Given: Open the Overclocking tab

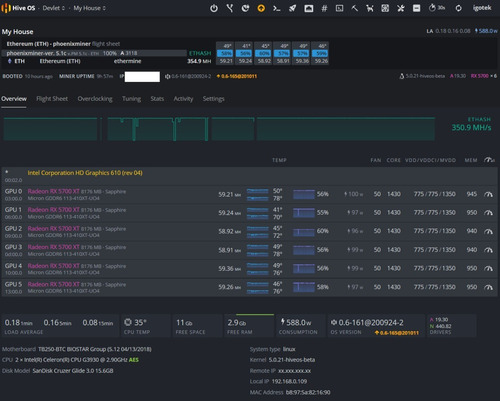Looking at the screenshot, I should click(x=95, y=99).
